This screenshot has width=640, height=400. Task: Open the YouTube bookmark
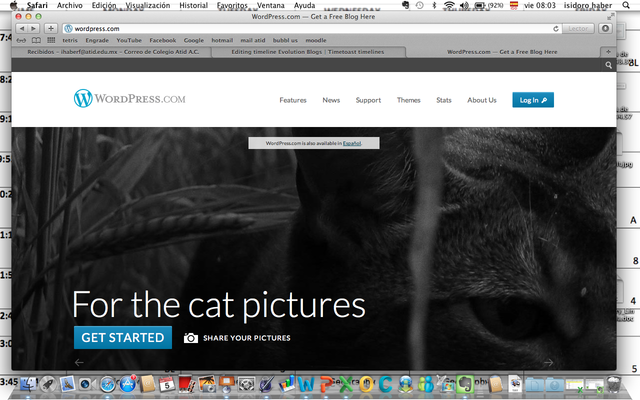tap(129, 40)
